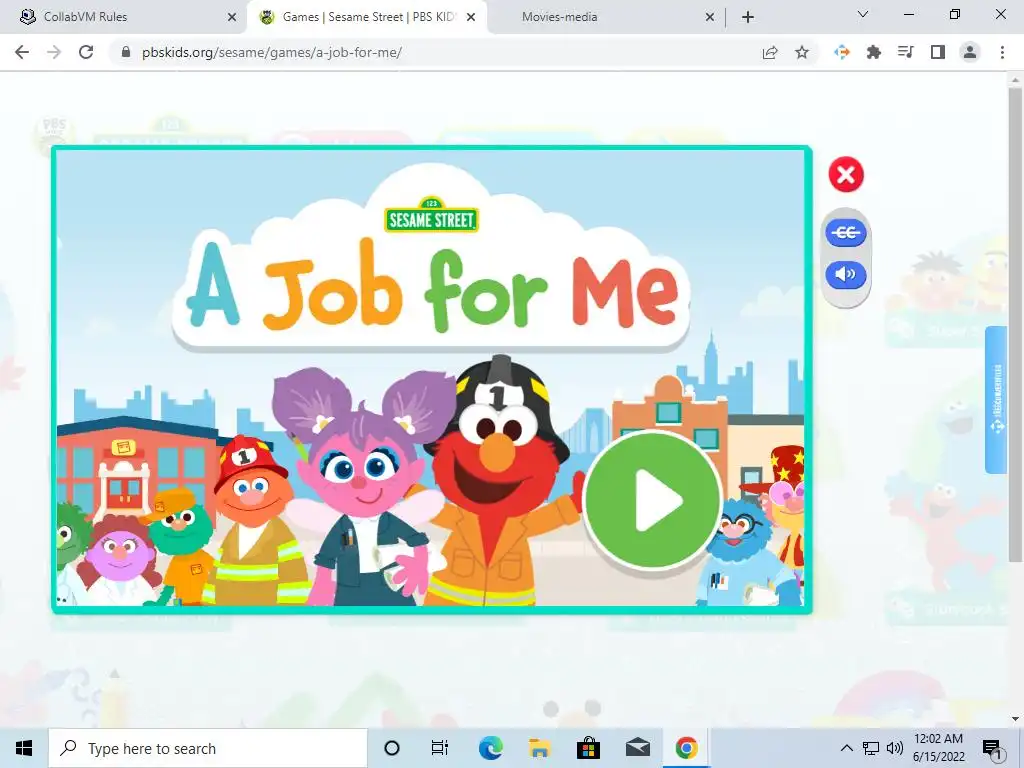
Task: Click the Type here to search box
Action: (x=208, y=748)
